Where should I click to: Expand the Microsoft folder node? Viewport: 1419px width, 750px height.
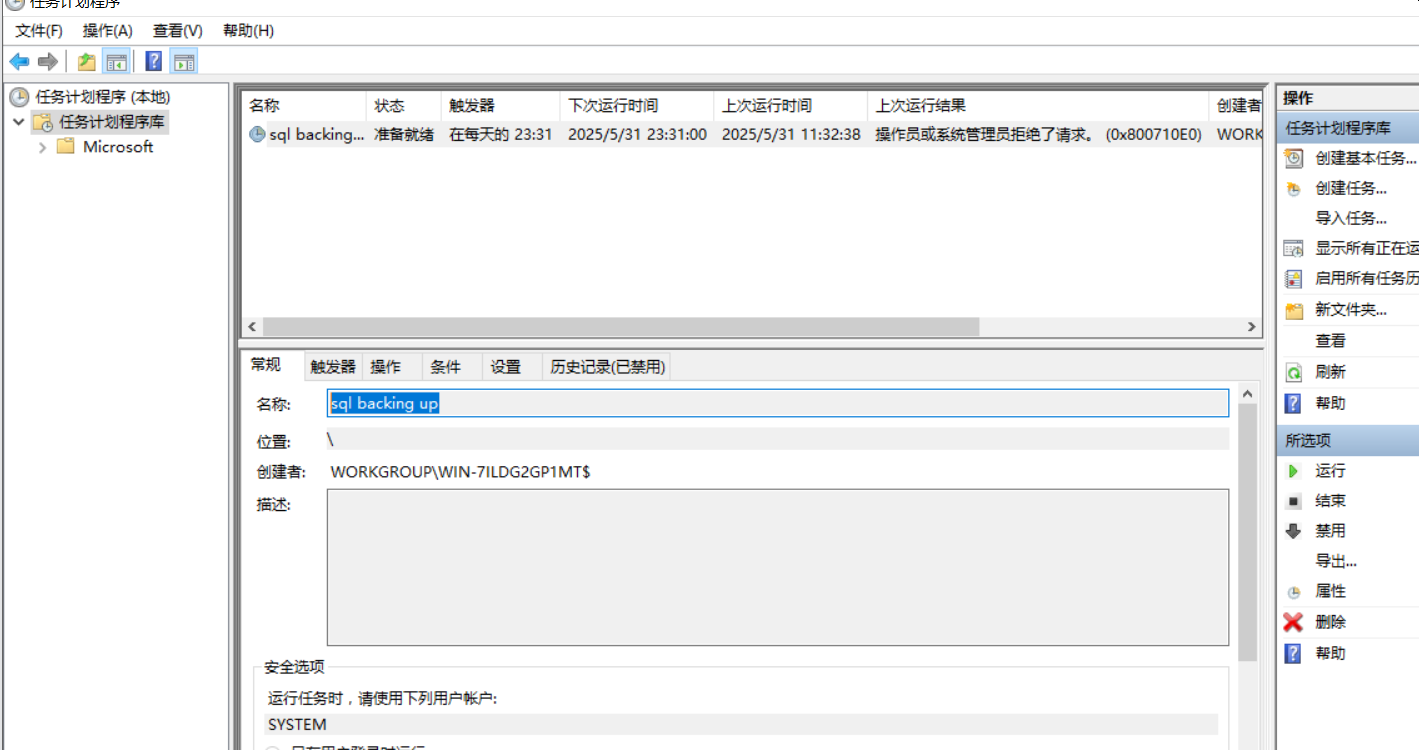coord(41,146)
